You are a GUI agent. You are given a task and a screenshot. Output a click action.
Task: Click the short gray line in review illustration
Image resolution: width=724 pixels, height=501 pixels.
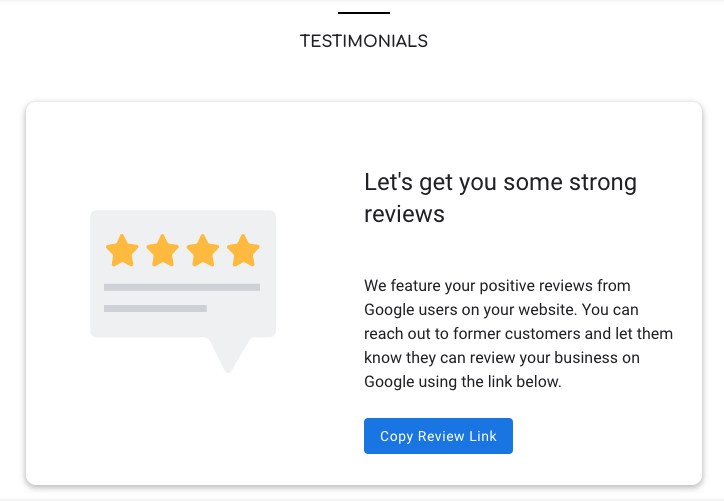[x=155, y=308]
